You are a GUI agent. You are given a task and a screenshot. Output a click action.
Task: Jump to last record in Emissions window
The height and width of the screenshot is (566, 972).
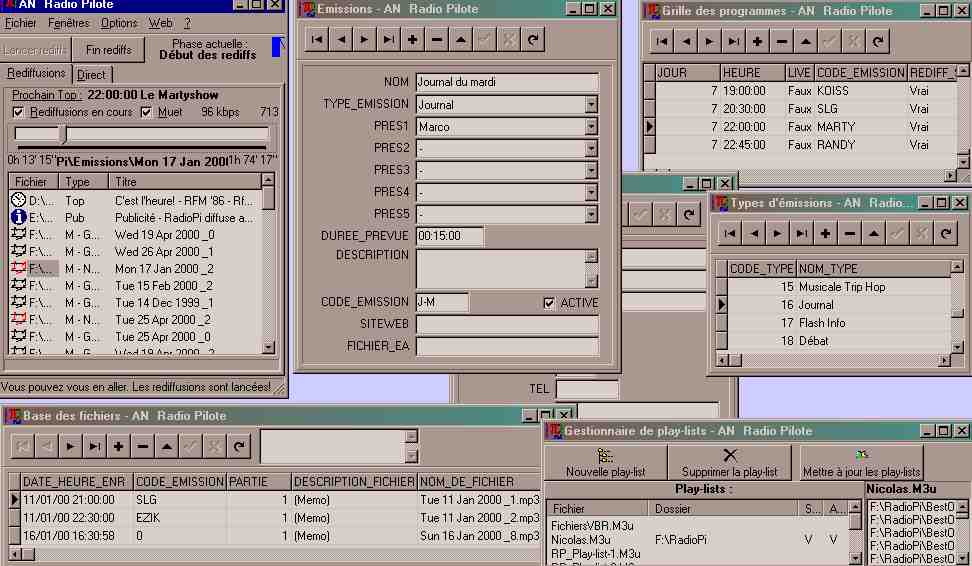coord(389,40)
